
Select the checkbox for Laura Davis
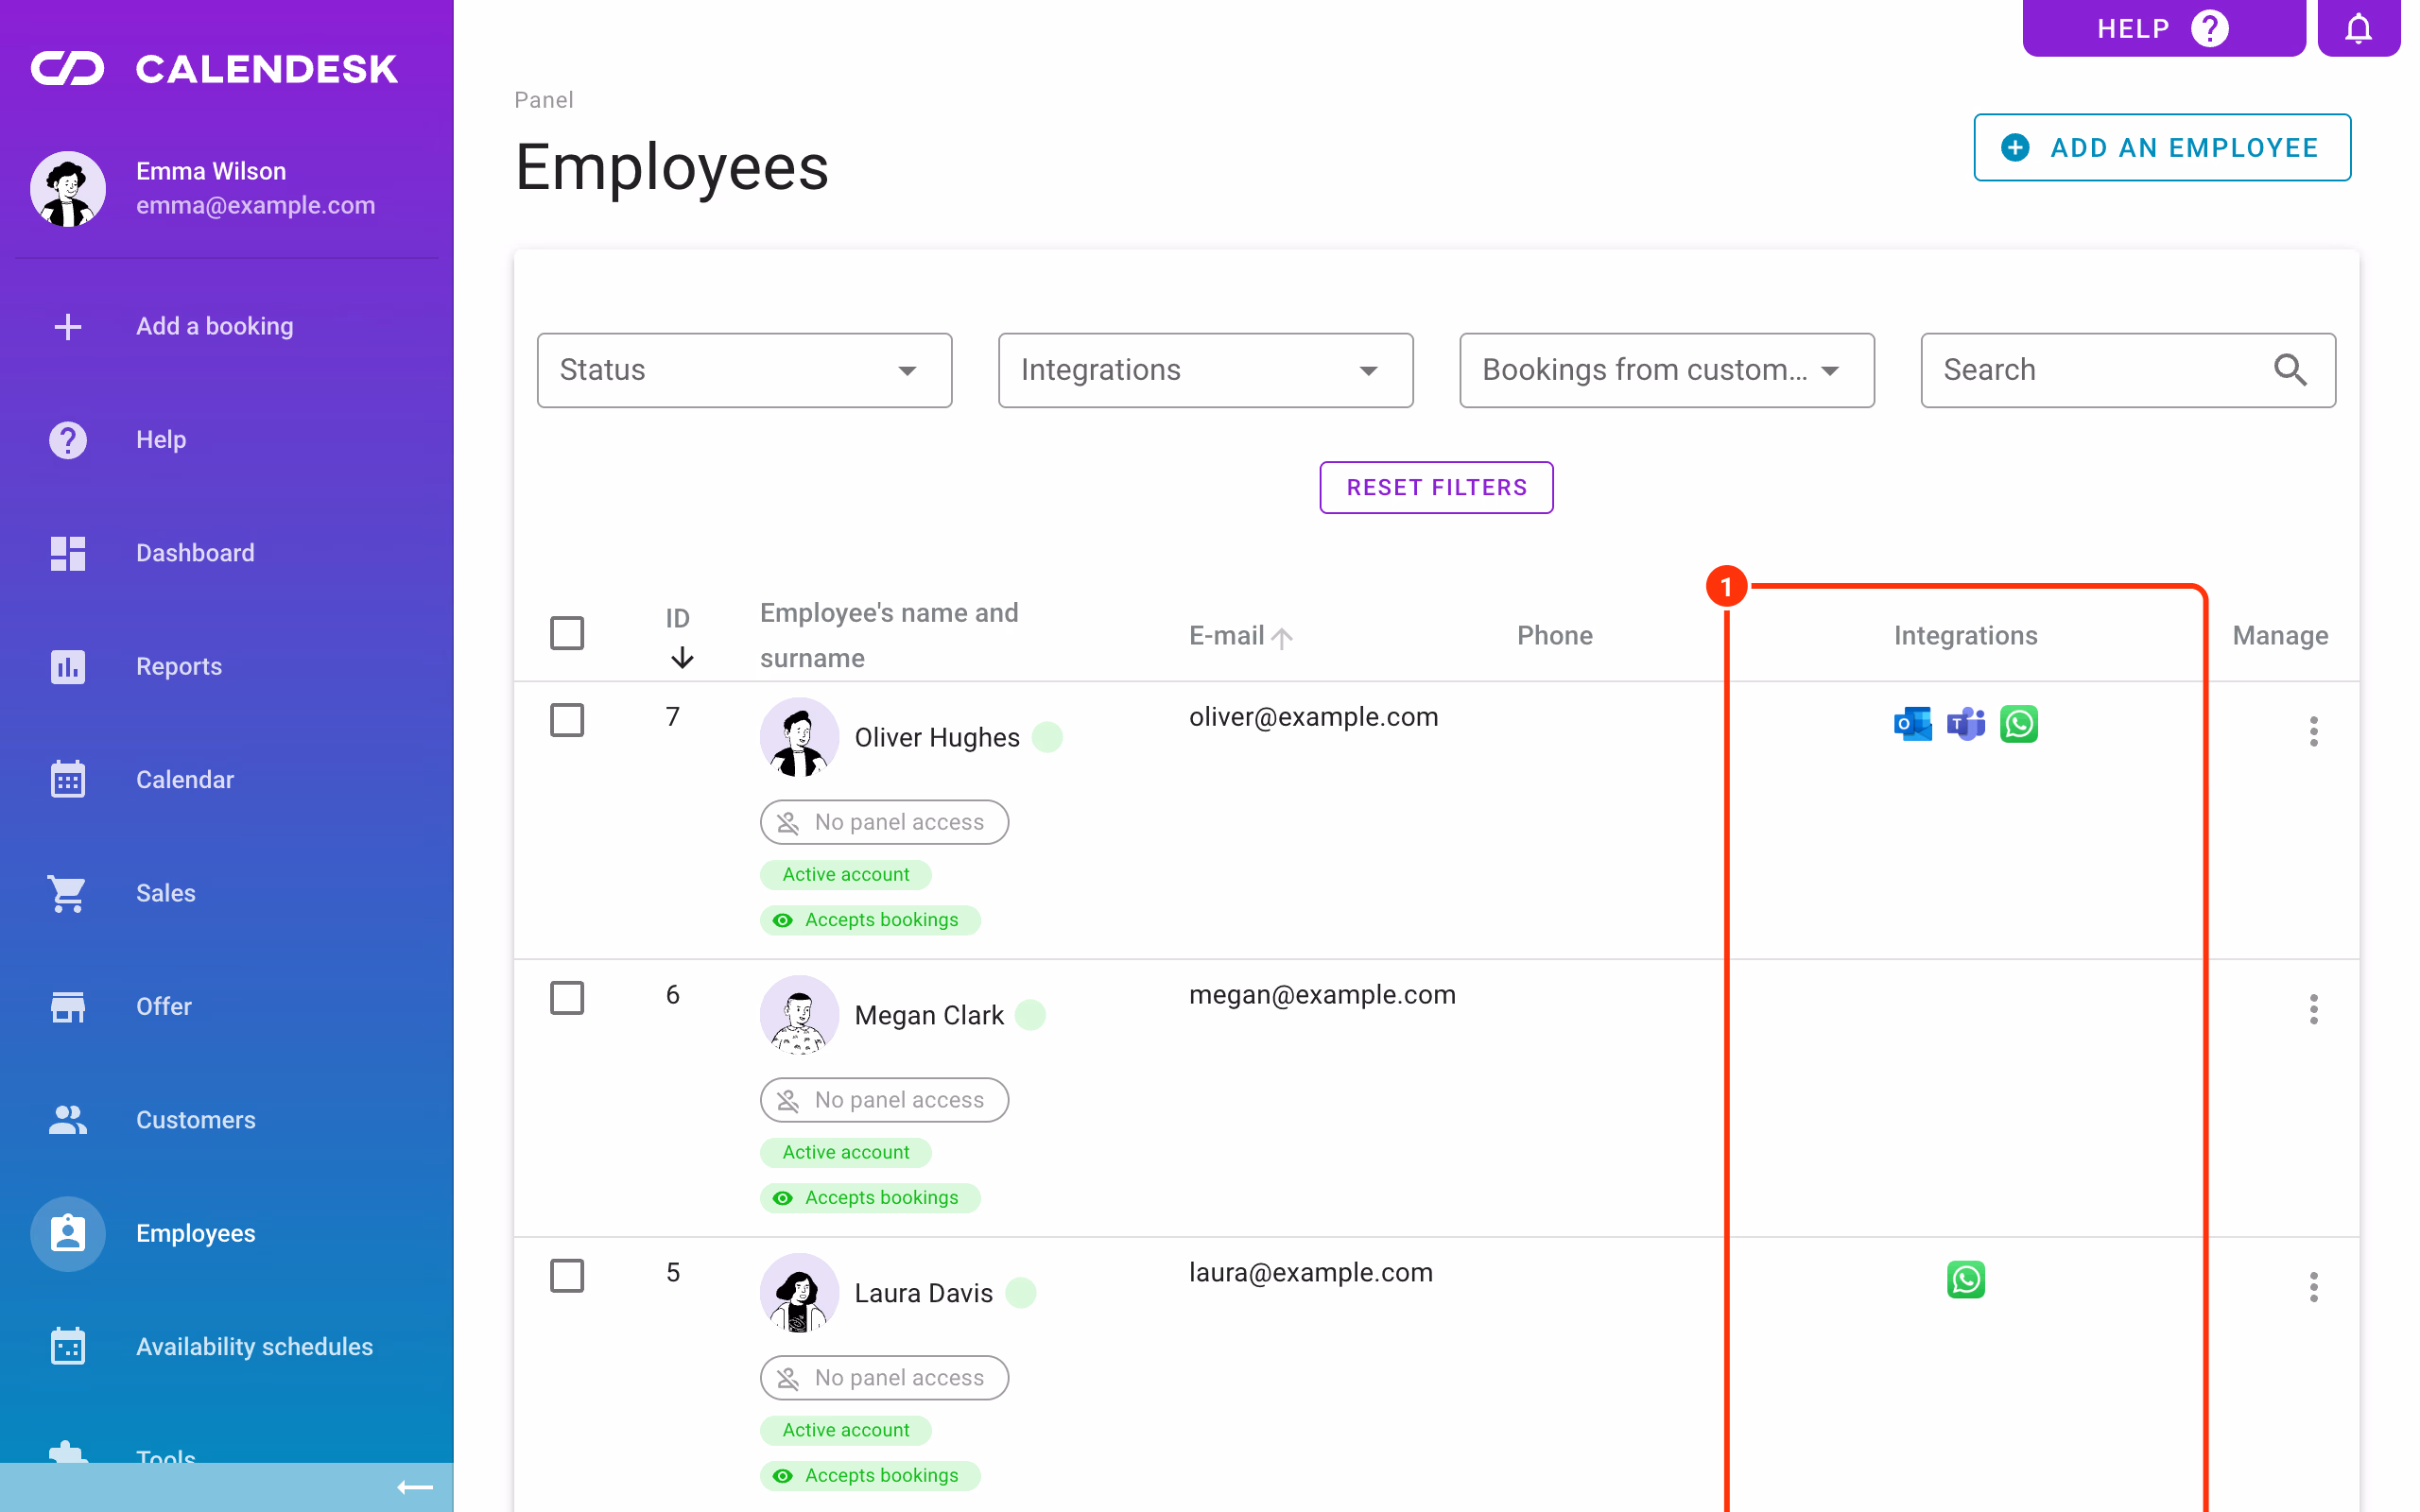click(x=567, y=1276)
